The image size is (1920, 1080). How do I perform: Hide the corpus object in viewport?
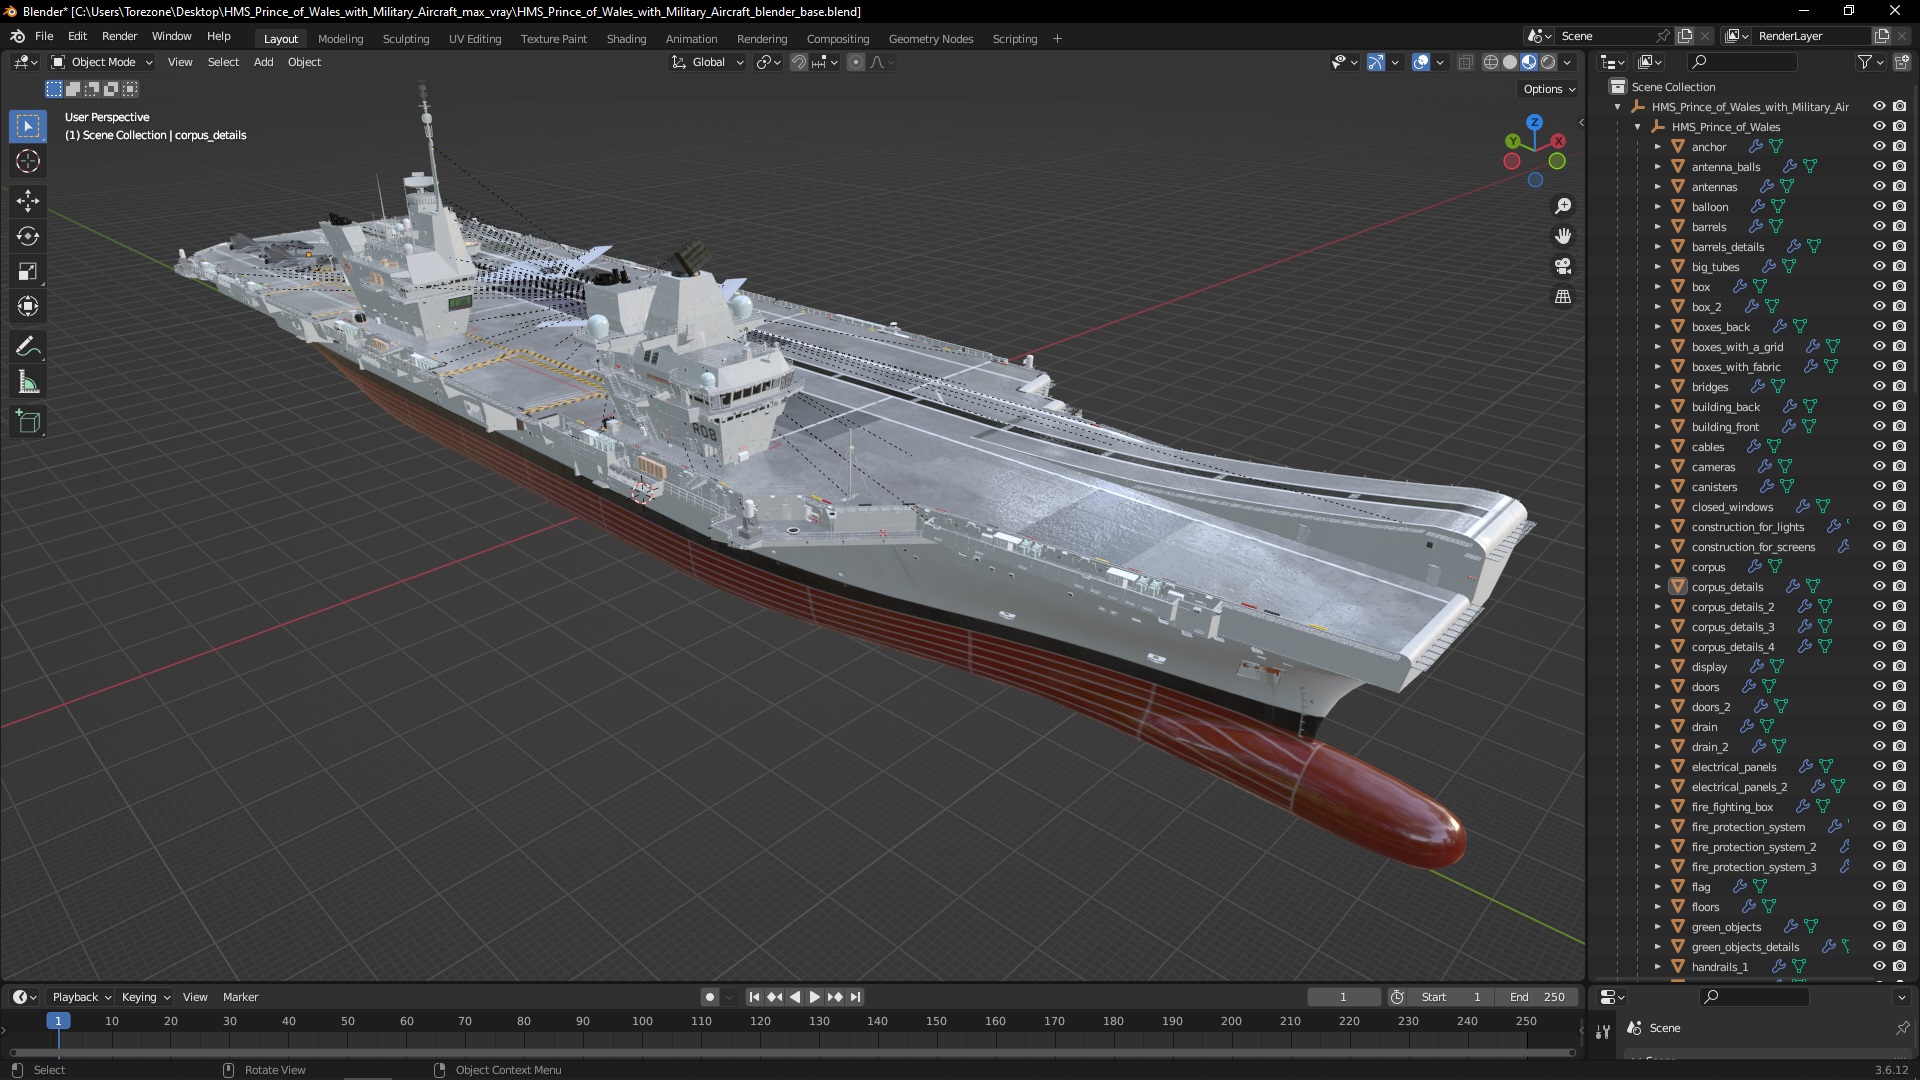click(x=1879, y=567)
